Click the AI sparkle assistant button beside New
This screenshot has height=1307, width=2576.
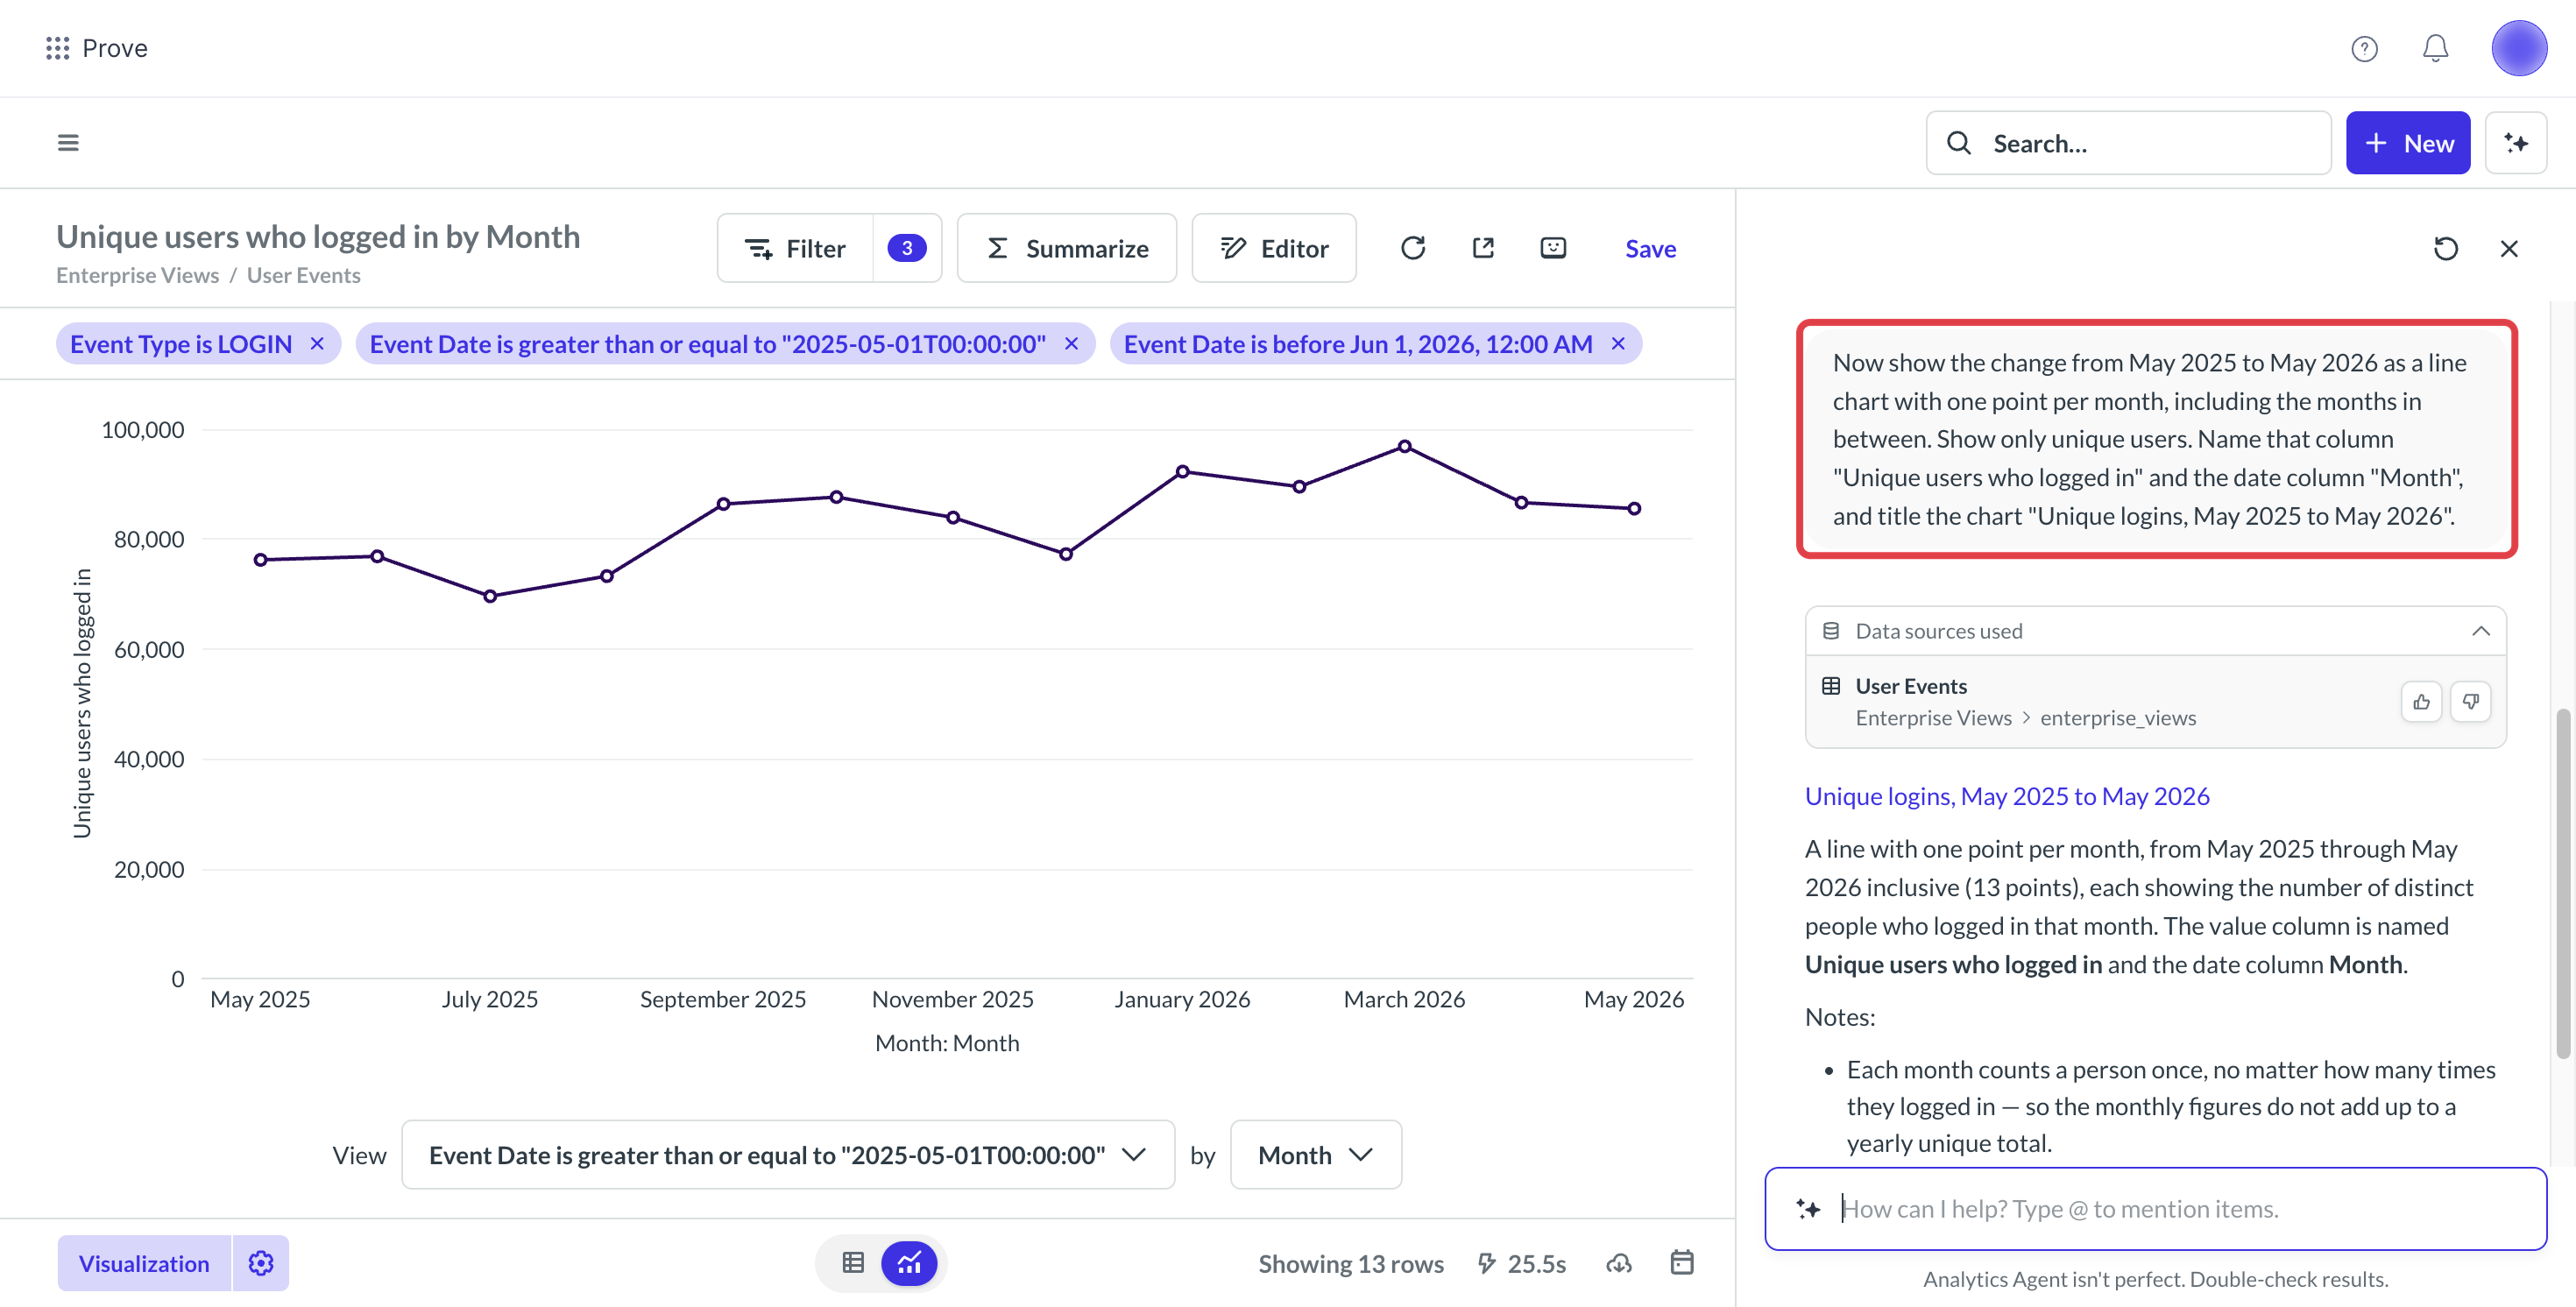pos(2515,143)
